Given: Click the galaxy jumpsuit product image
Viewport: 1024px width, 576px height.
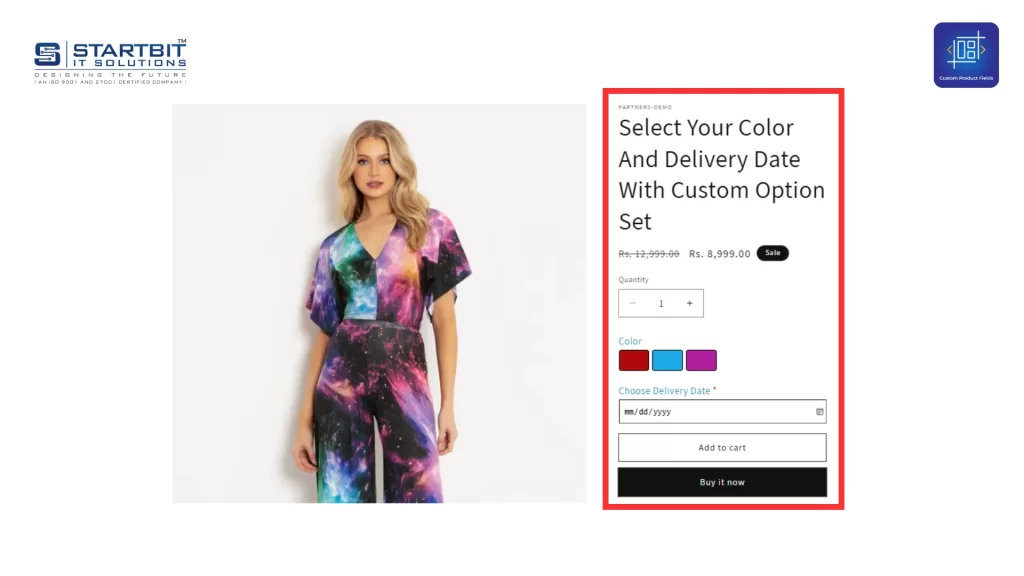Looking at the screenshot, I should pos(380,300).
